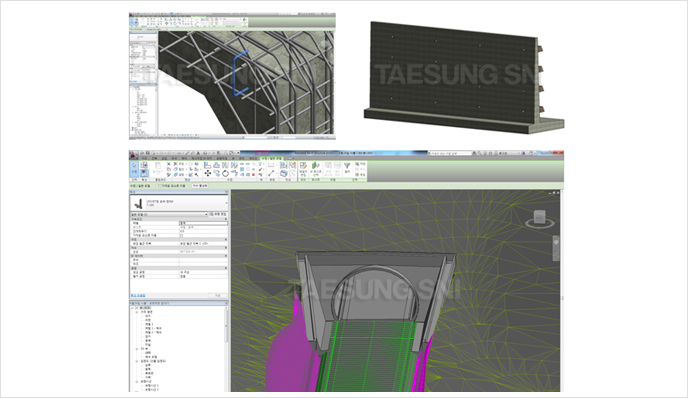Open the Revit application menu button
This screenshot has height=398, width=688.
tap(133, 154)
